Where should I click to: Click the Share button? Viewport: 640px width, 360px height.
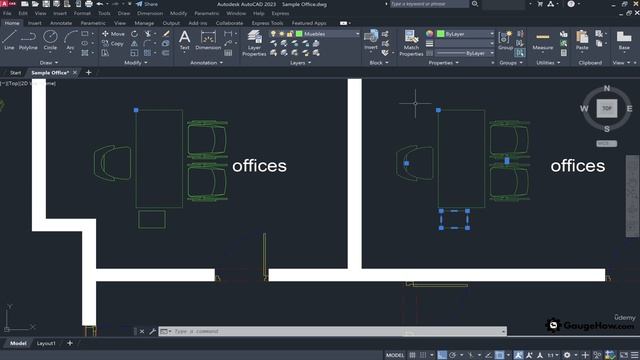[x=147, y=4]
